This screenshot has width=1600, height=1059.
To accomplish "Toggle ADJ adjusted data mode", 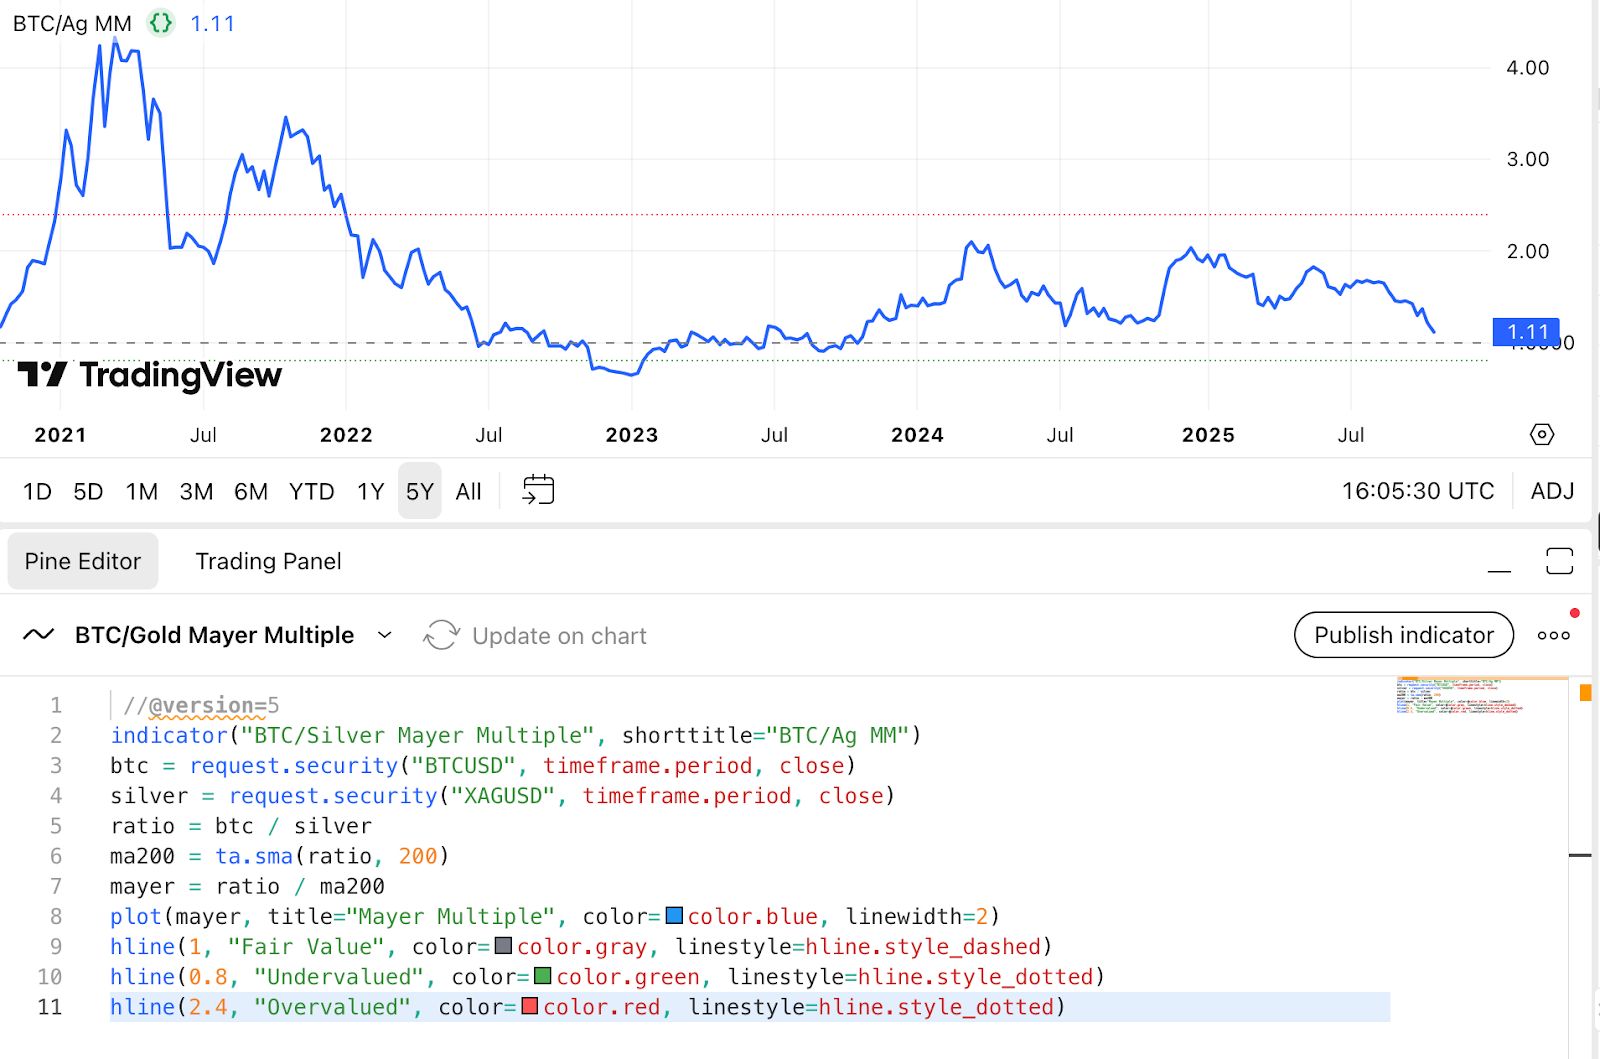I will (1554, 490).
